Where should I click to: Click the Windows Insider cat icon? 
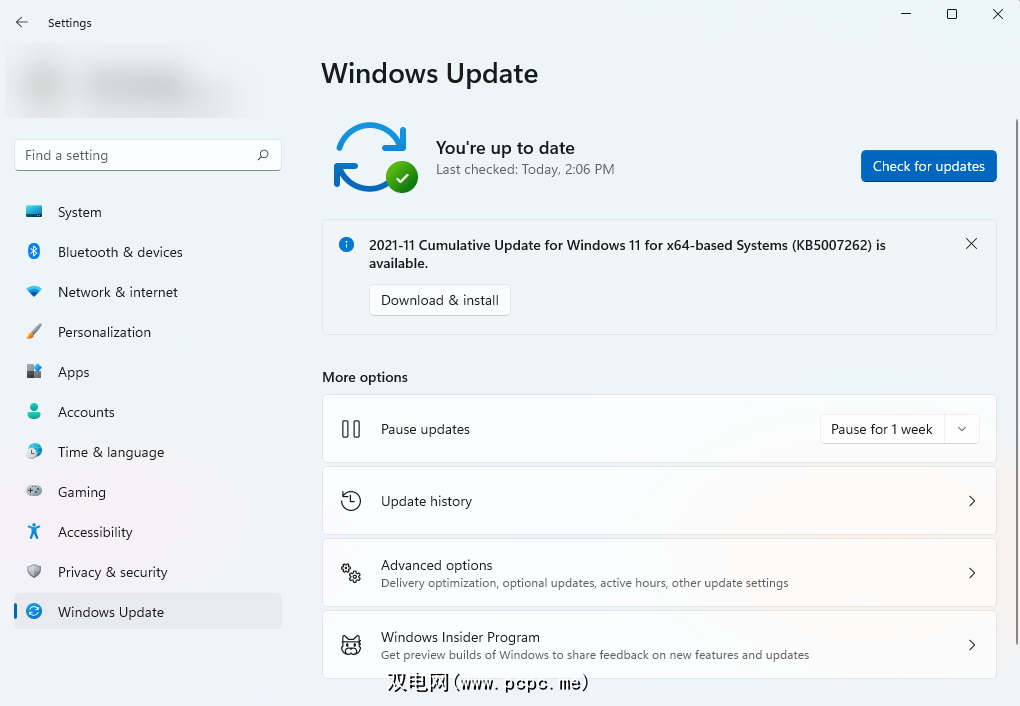pos(351,645)
